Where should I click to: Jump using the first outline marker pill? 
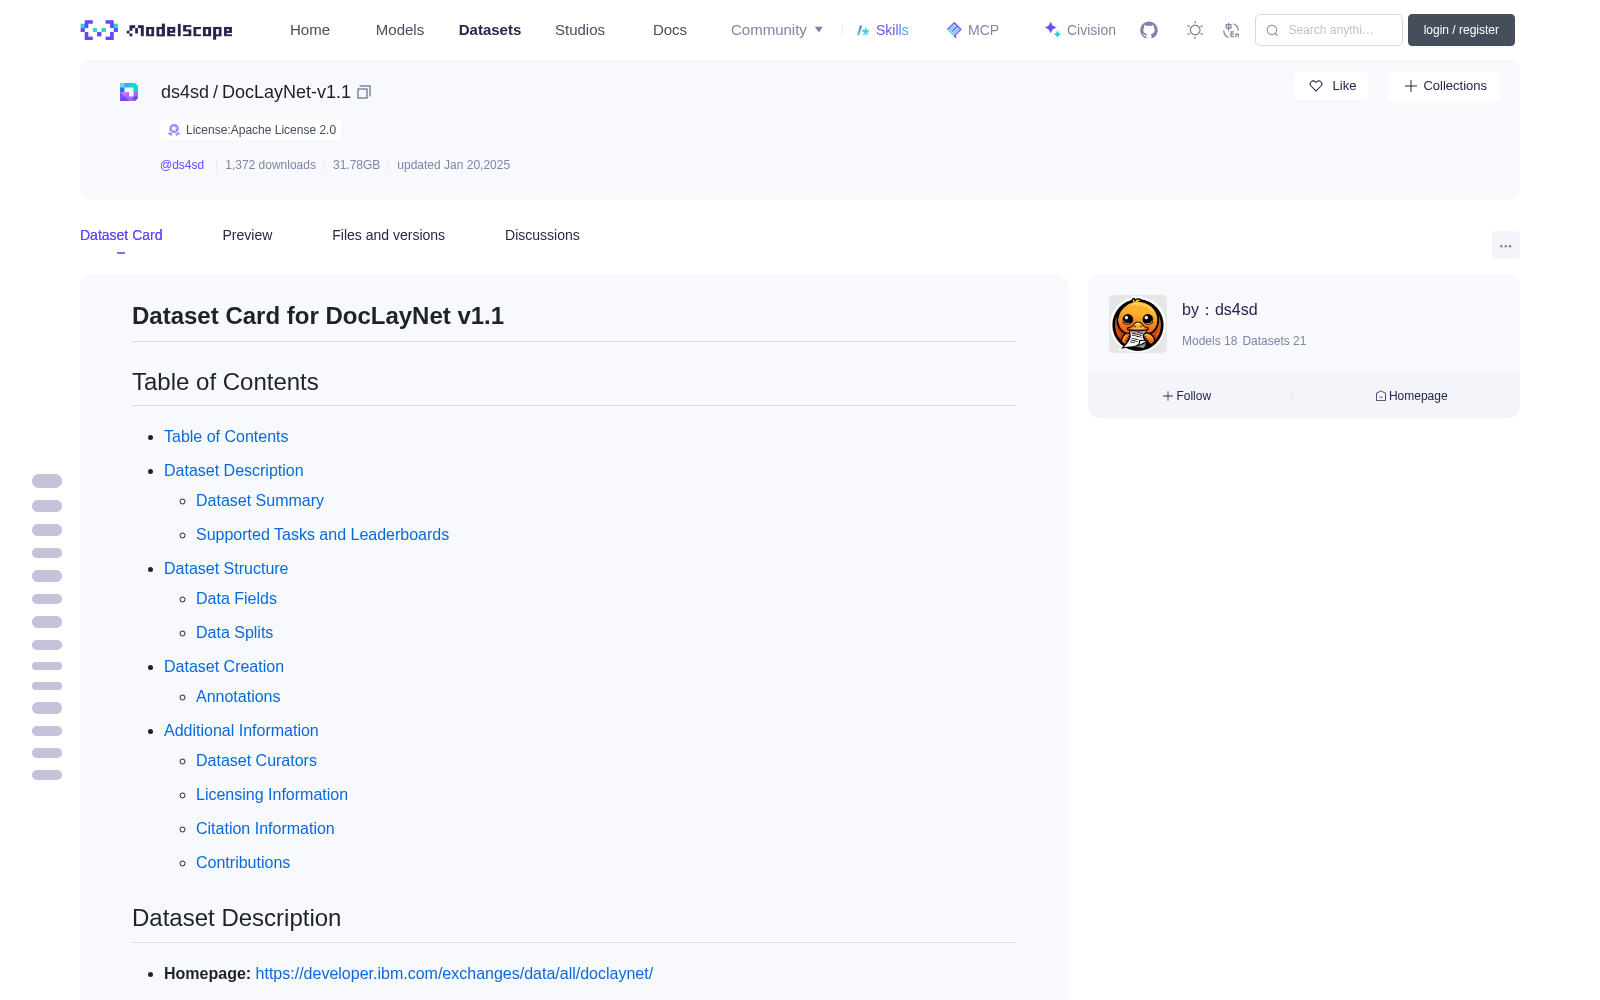click(x=47, y=481)
